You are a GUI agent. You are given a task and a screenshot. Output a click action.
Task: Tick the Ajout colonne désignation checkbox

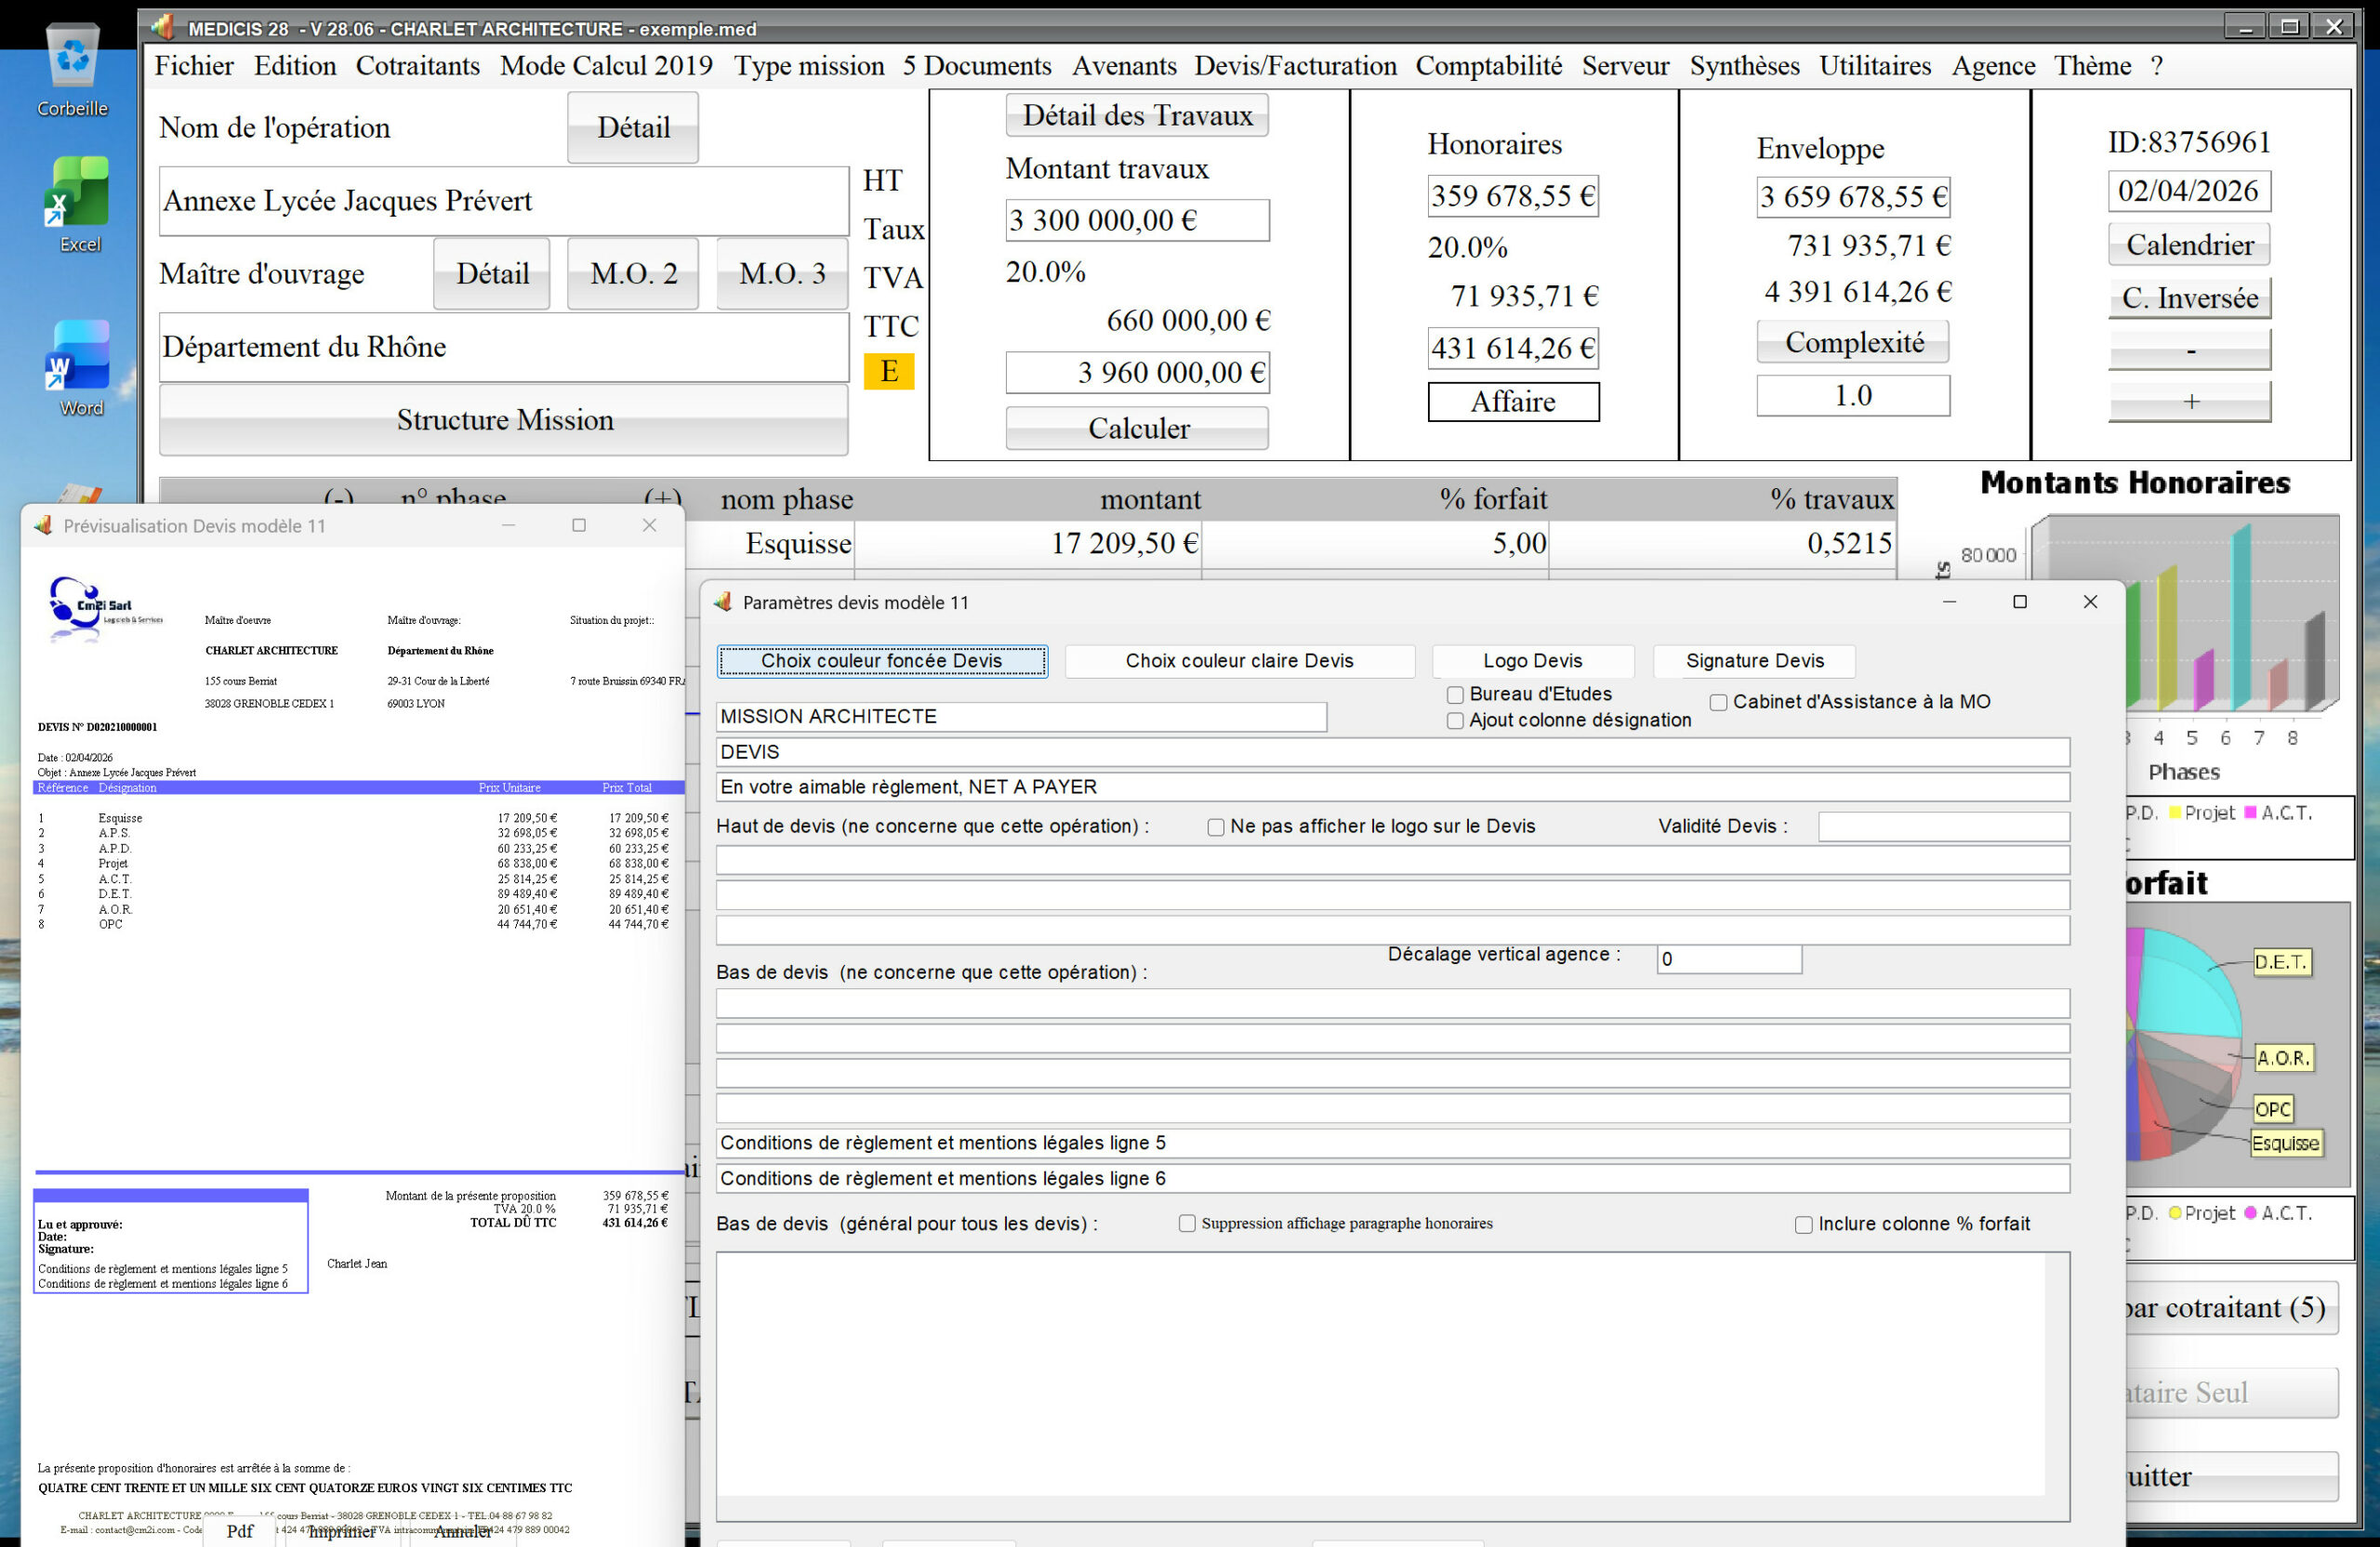(x=1455, y=720)
